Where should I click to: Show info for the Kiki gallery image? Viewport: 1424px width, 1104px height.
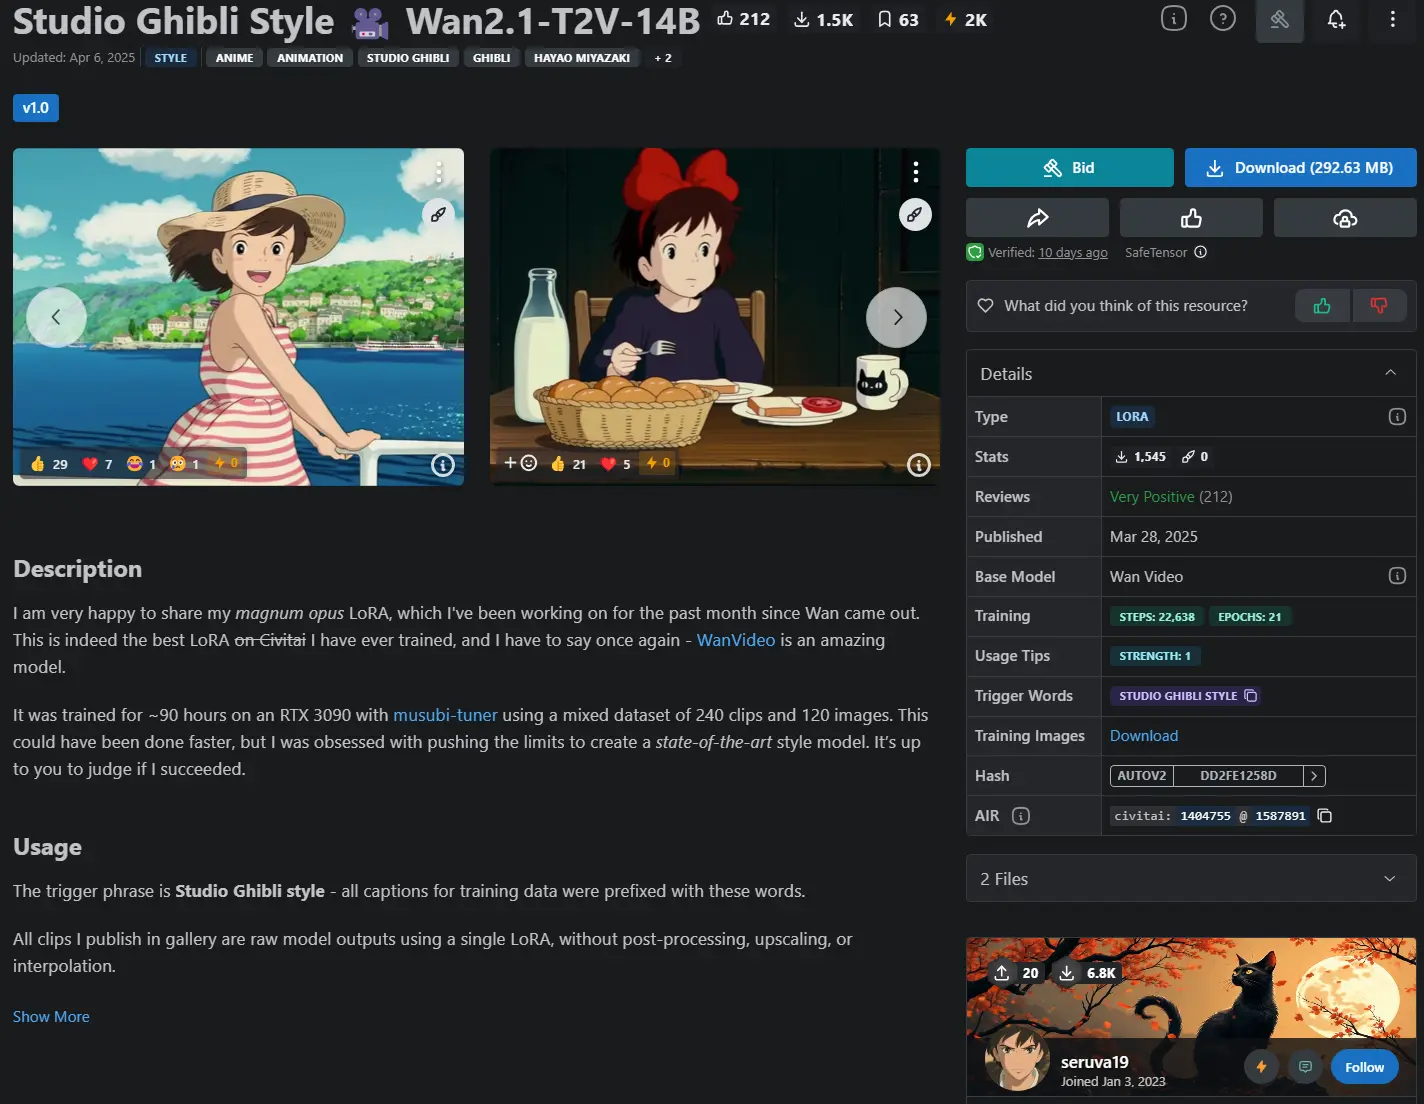pyautogui.click(x=919, y=465)
